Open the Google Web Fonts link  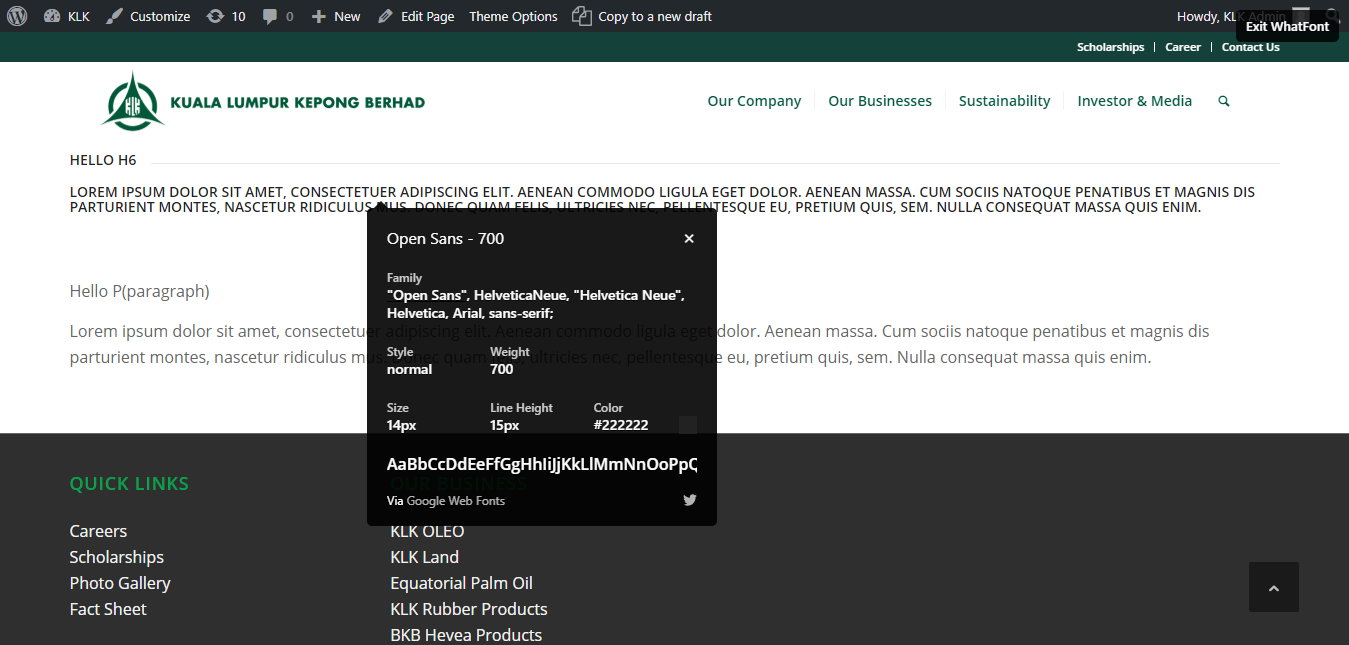pos(455,501)
